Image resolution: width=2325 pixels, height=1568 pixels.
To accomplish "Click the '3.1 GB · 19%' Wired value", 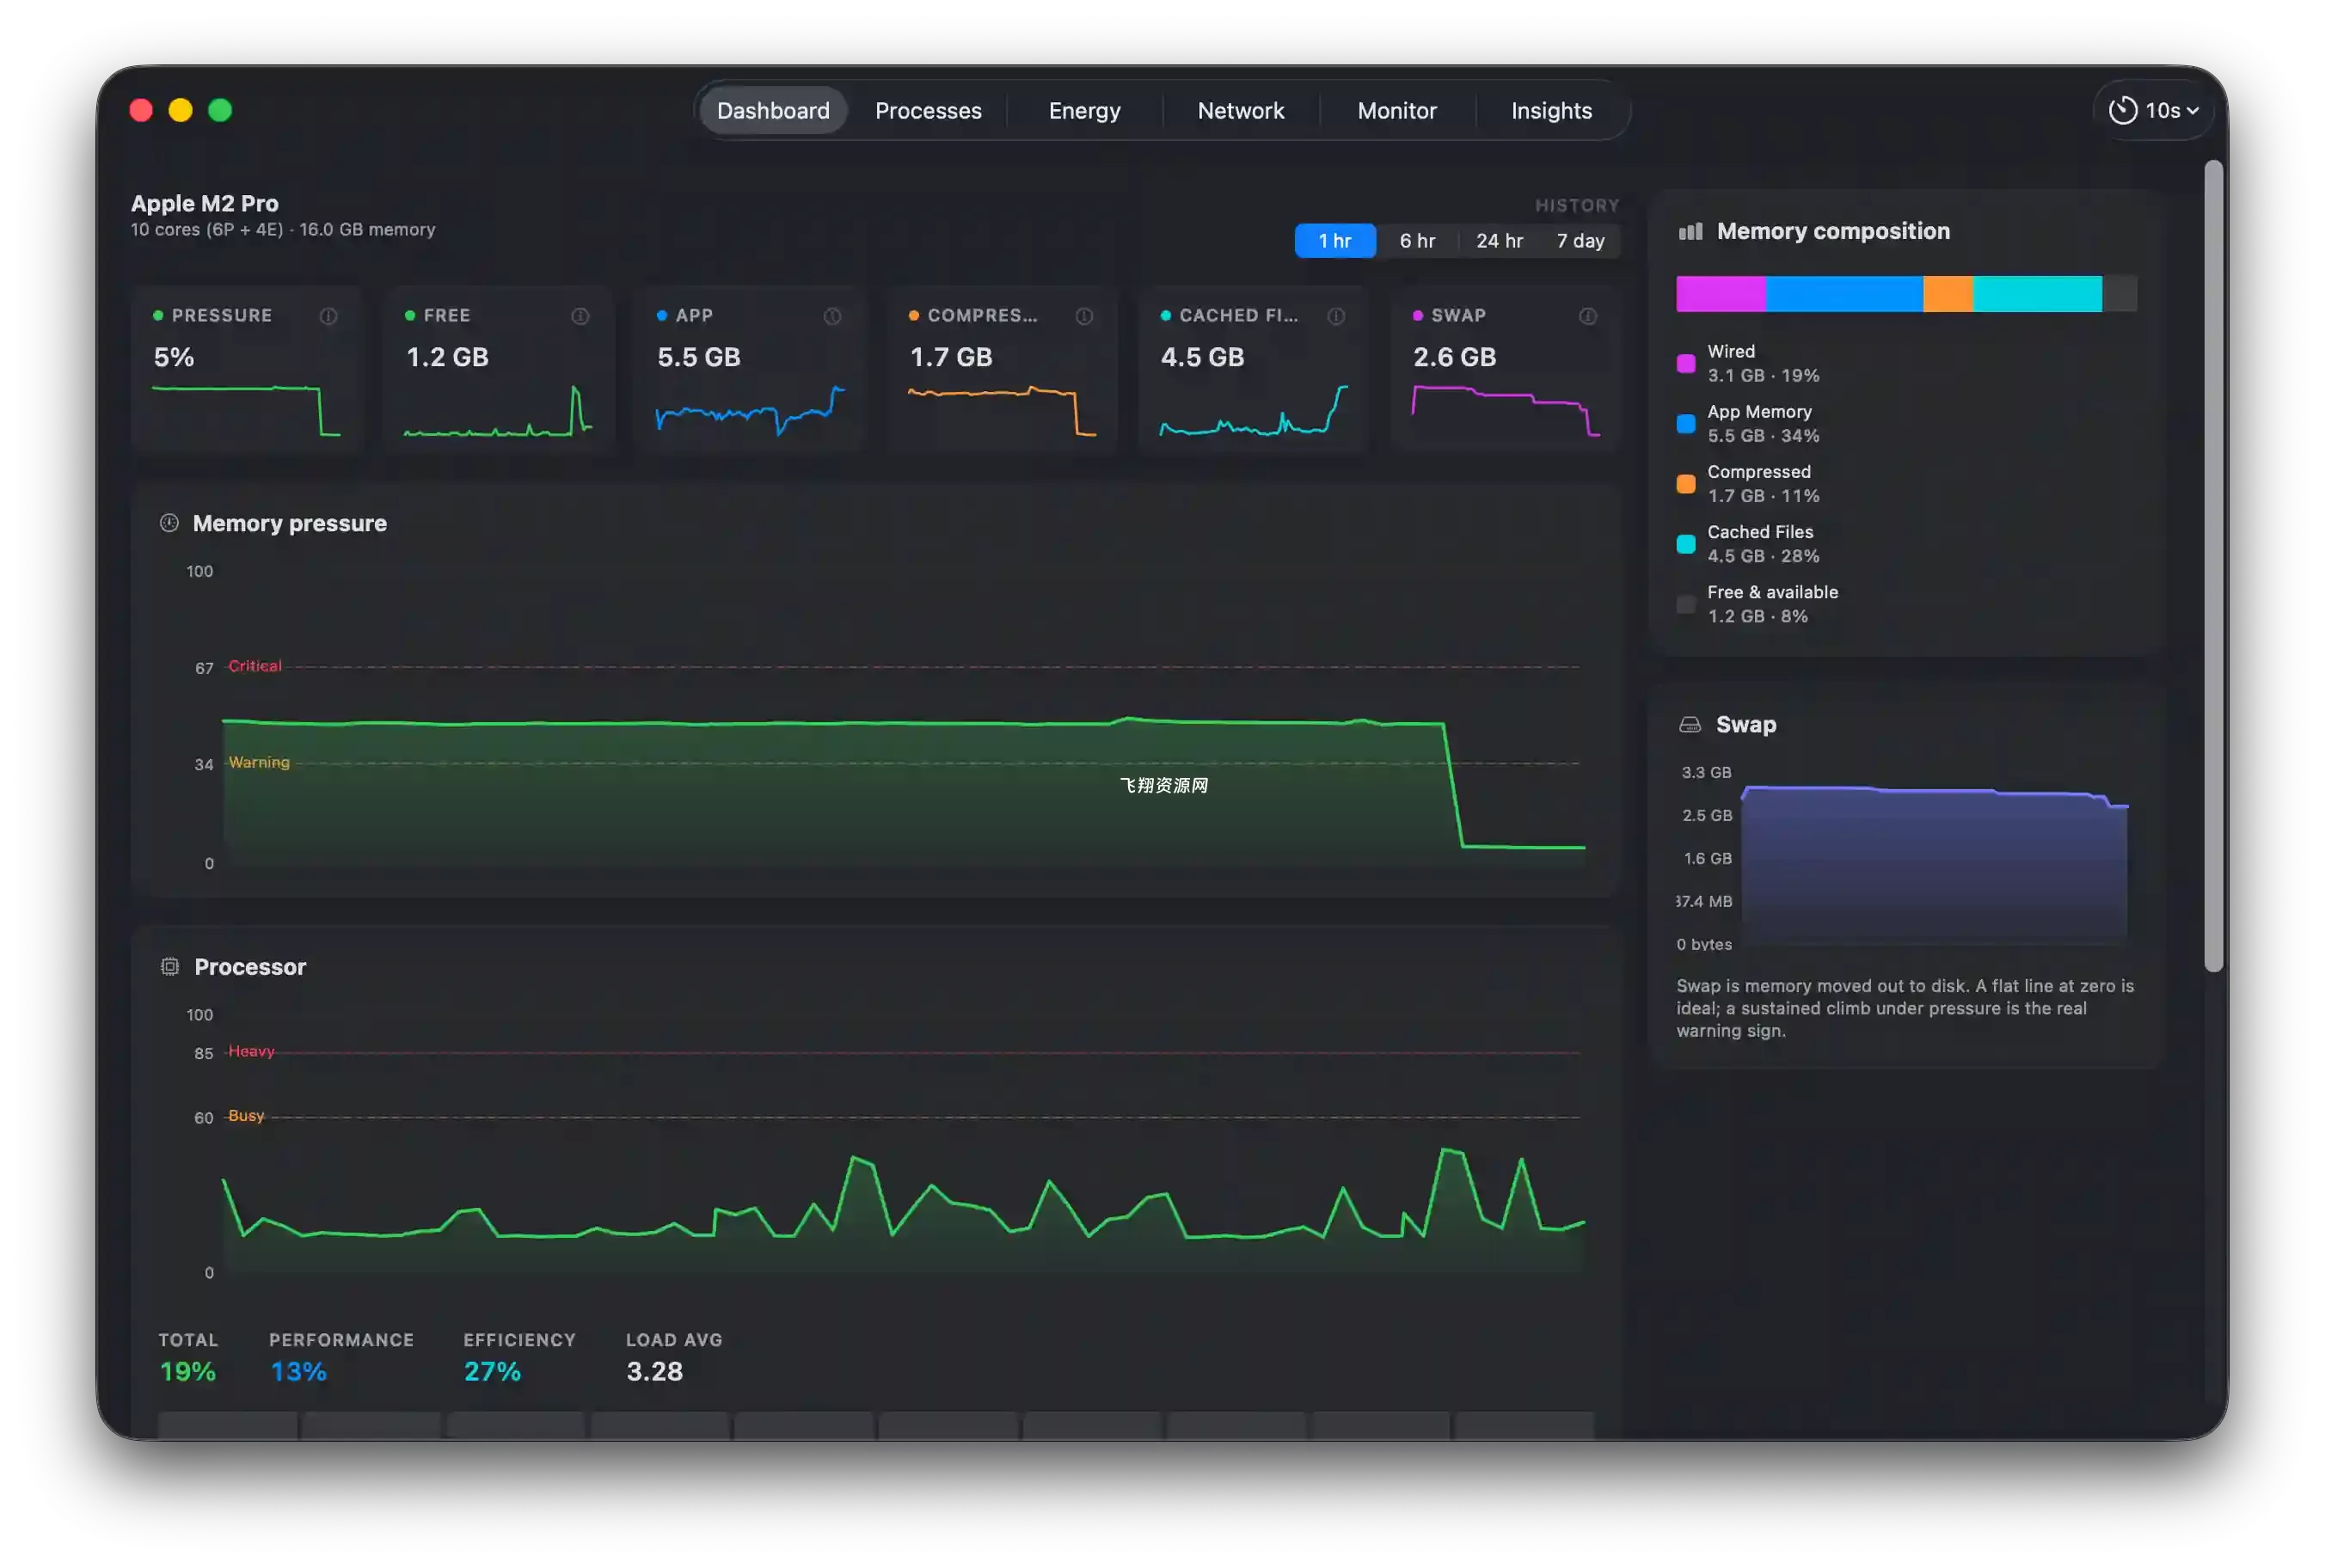I will tap(1763, 376).
